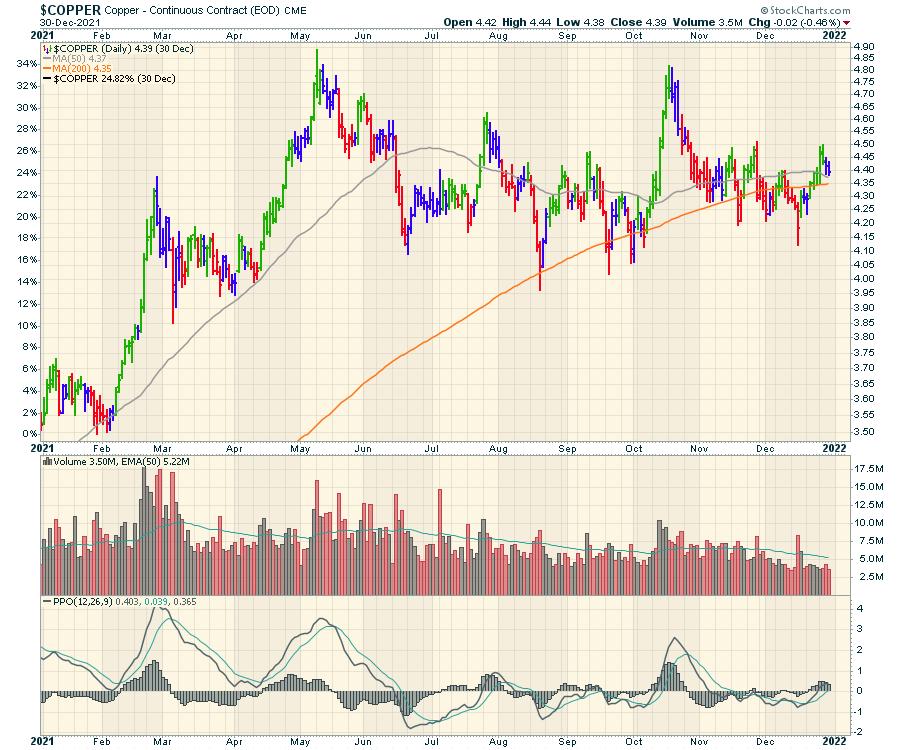Click the 34% level on left percent axis
900x750 pixels.
(24, 65)
